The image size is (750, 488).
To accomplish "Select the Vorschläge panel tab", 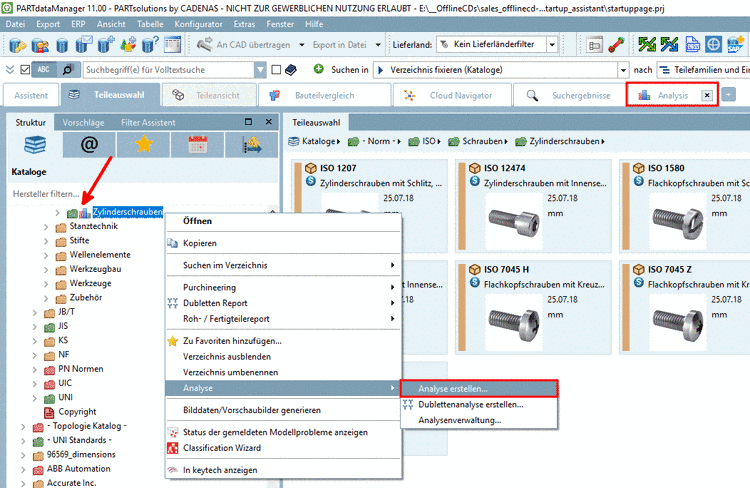I will tap(83, 122).
